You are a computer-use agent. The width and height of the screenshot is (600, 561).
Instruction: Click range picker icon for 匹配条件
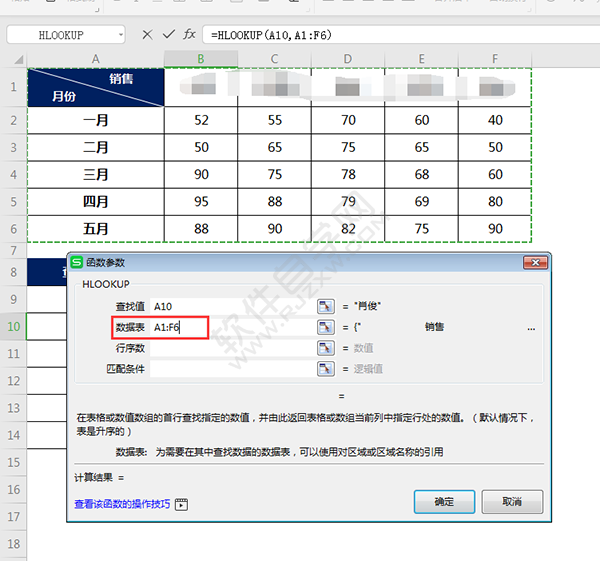(x=326, y=369)
